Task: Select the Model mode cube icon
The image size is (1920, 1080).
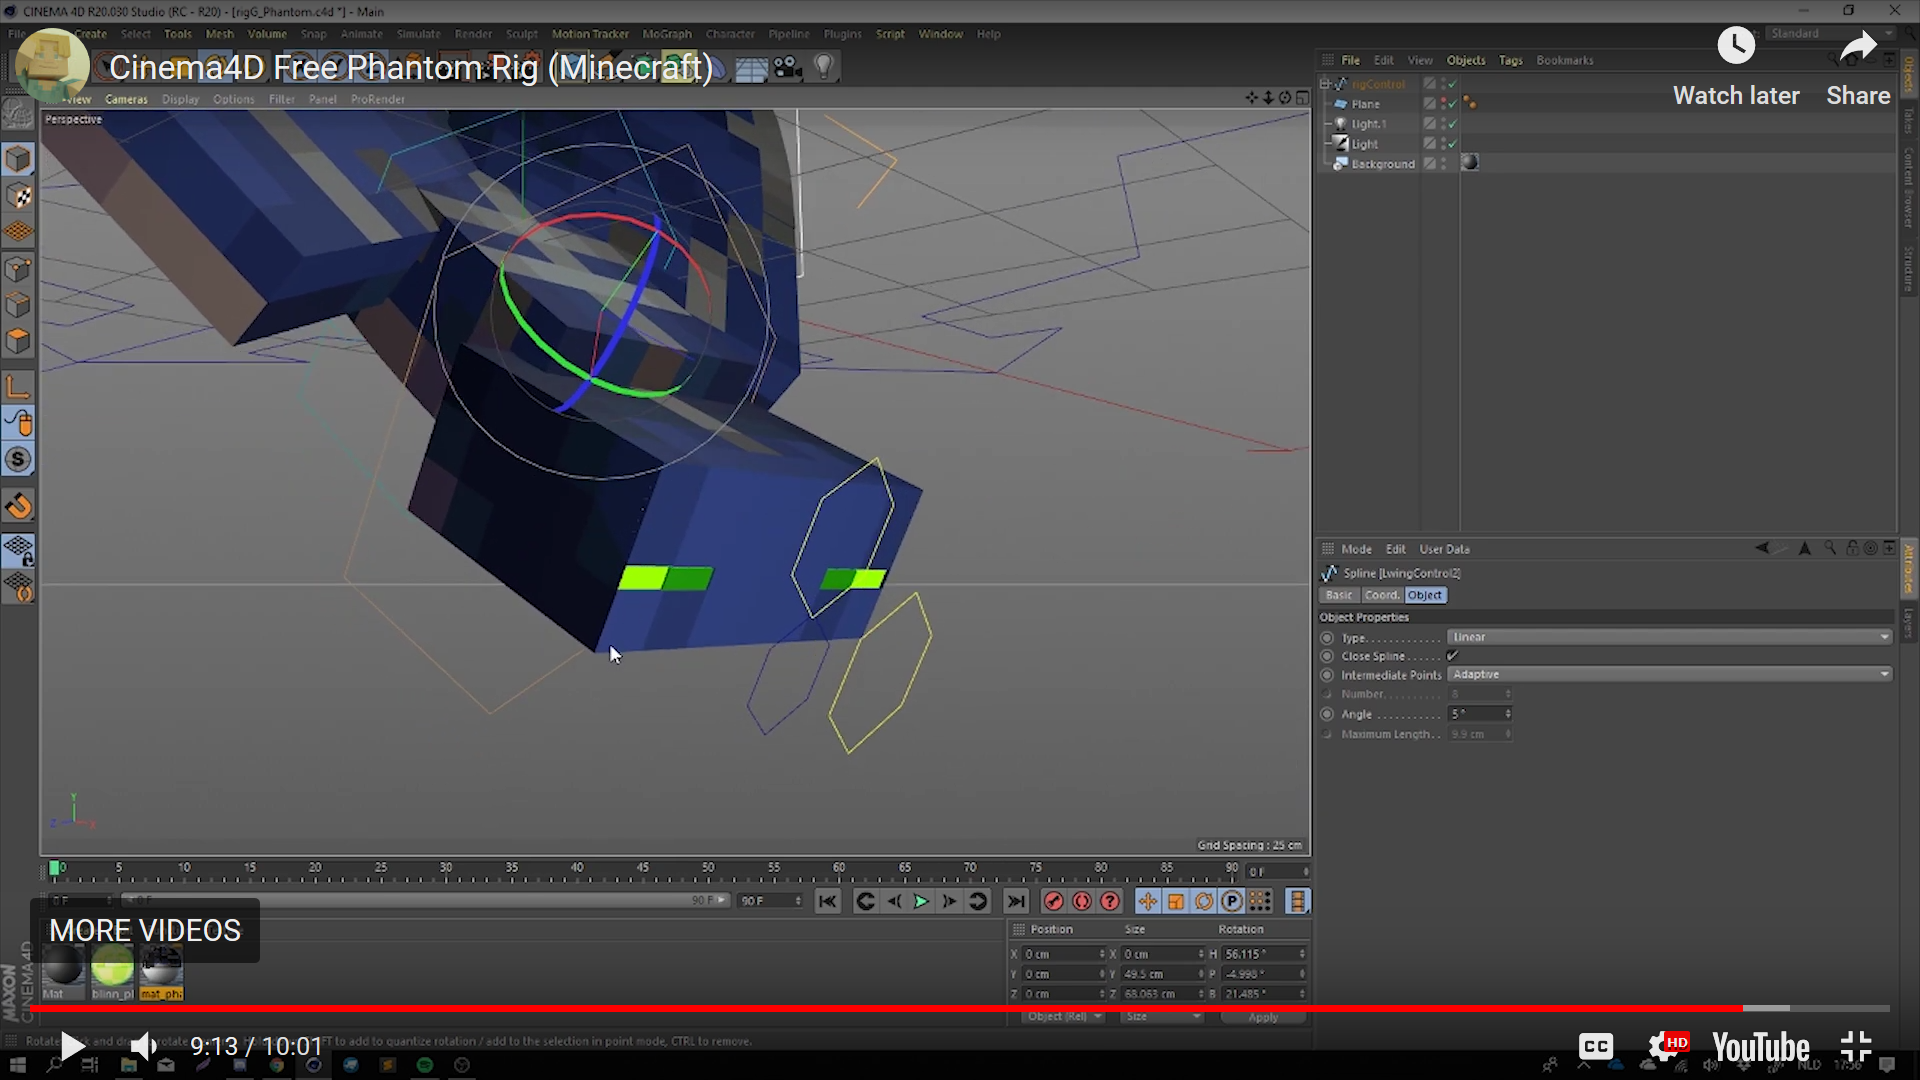Action: tap(18, 159)
